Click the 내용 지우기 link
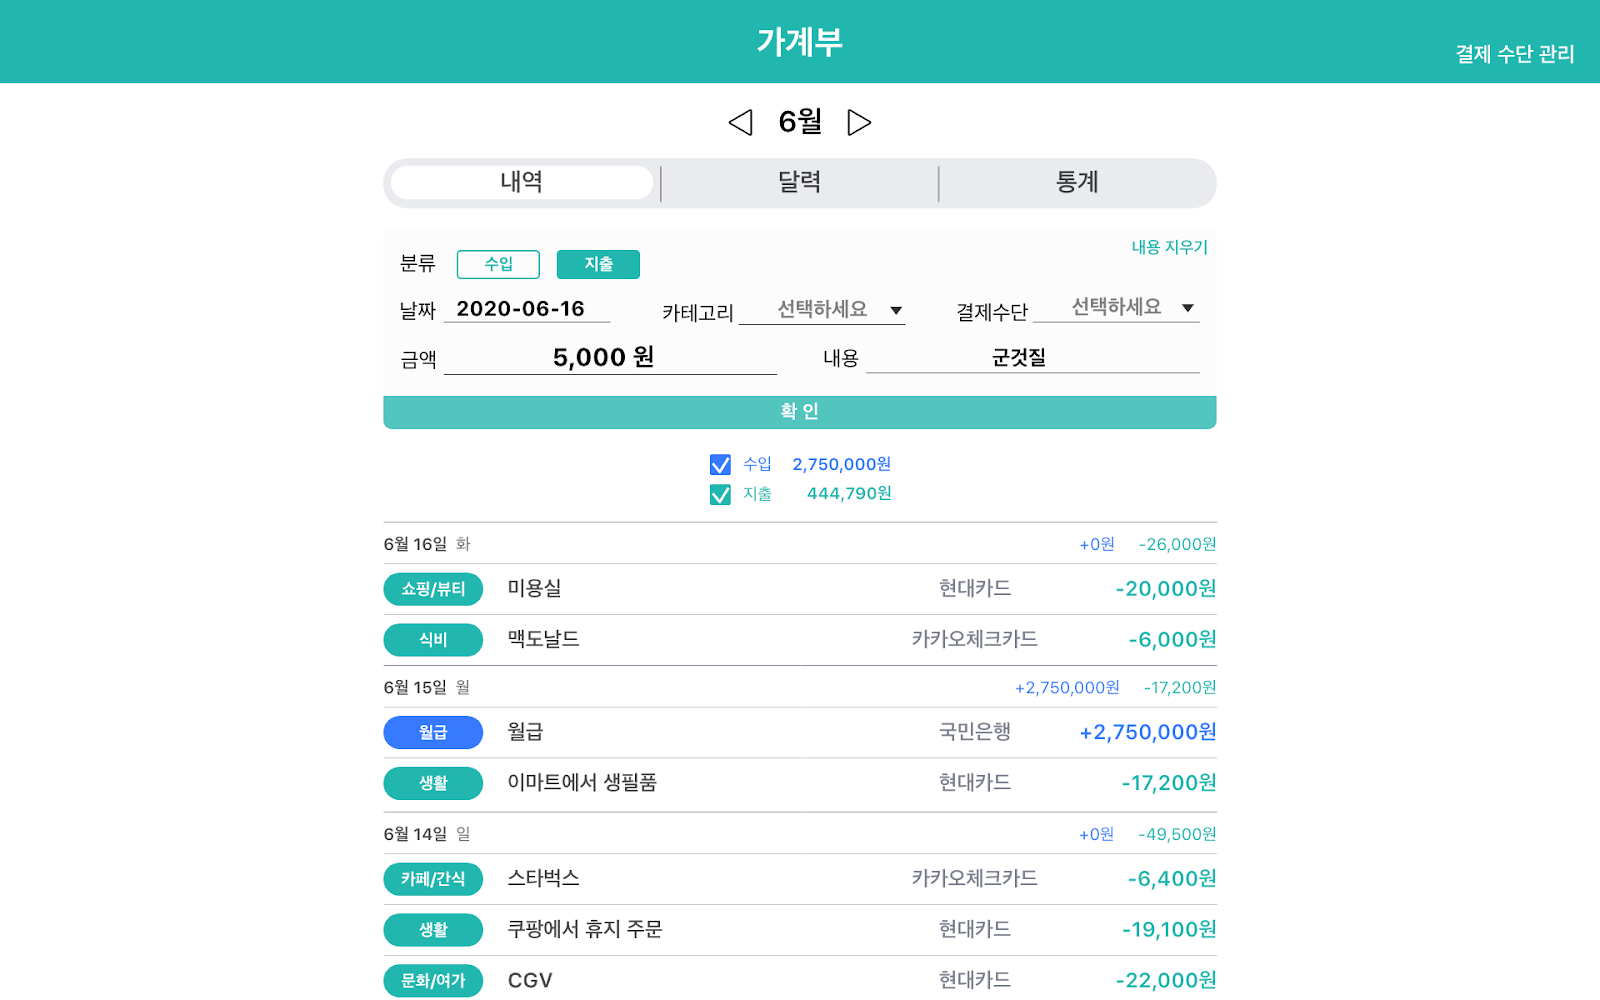 pyautogui.click(x=1169, y=247)
